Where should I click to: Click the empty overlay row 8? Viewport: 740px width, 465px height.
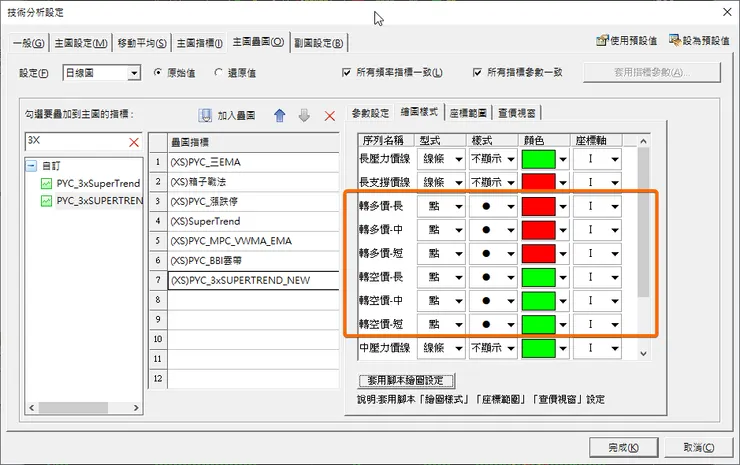(253, 300)
